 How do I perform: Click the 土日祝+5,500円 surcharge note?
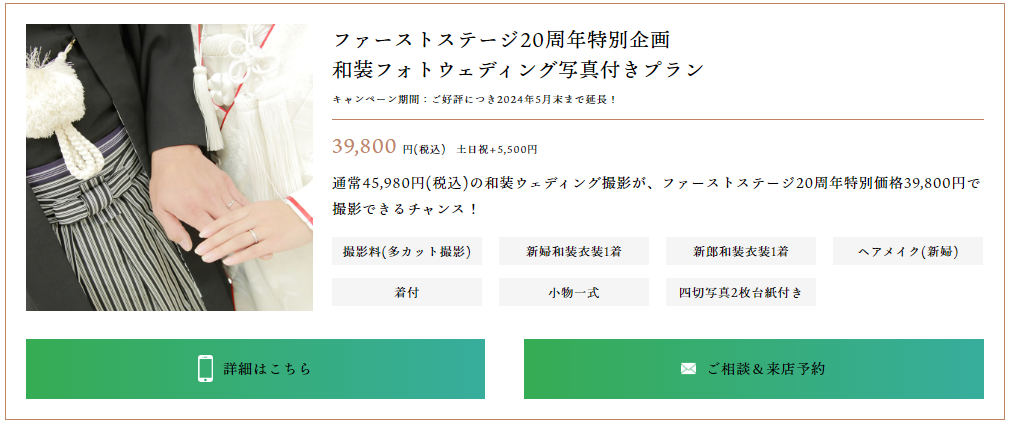tap(497, 150)
